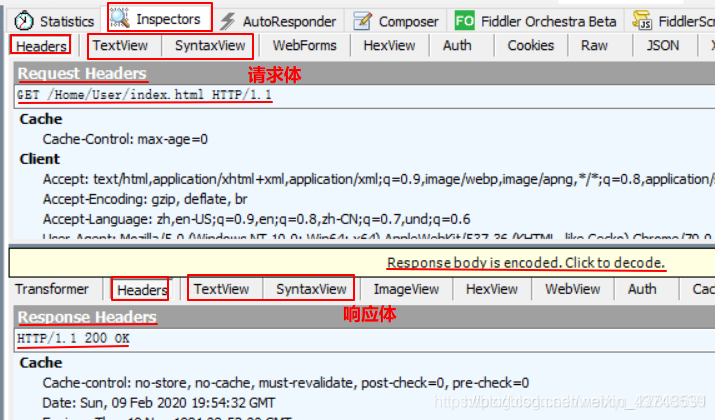The width and height of the screenshot is (715, 420).
Task: Click the GET /Home/User/index.html request line
Action: [x=144, y=95]
